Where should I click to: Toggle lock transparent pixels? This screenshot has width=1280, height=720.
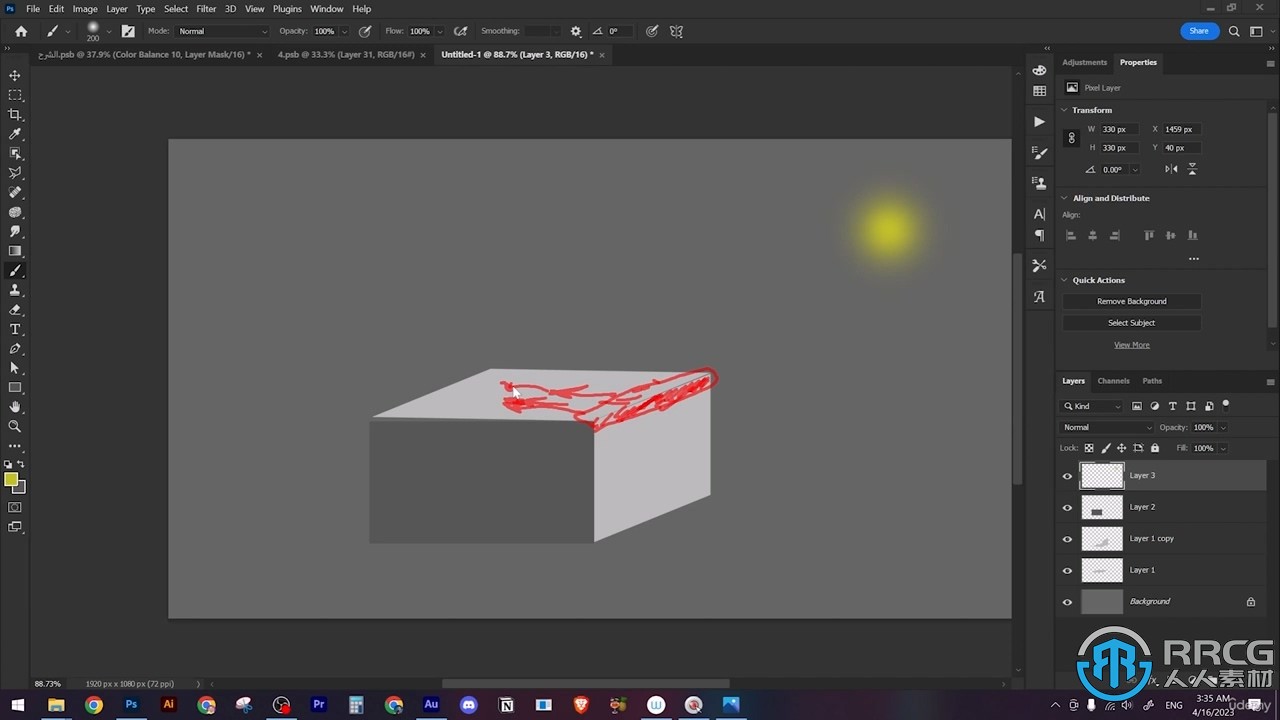1089,448
